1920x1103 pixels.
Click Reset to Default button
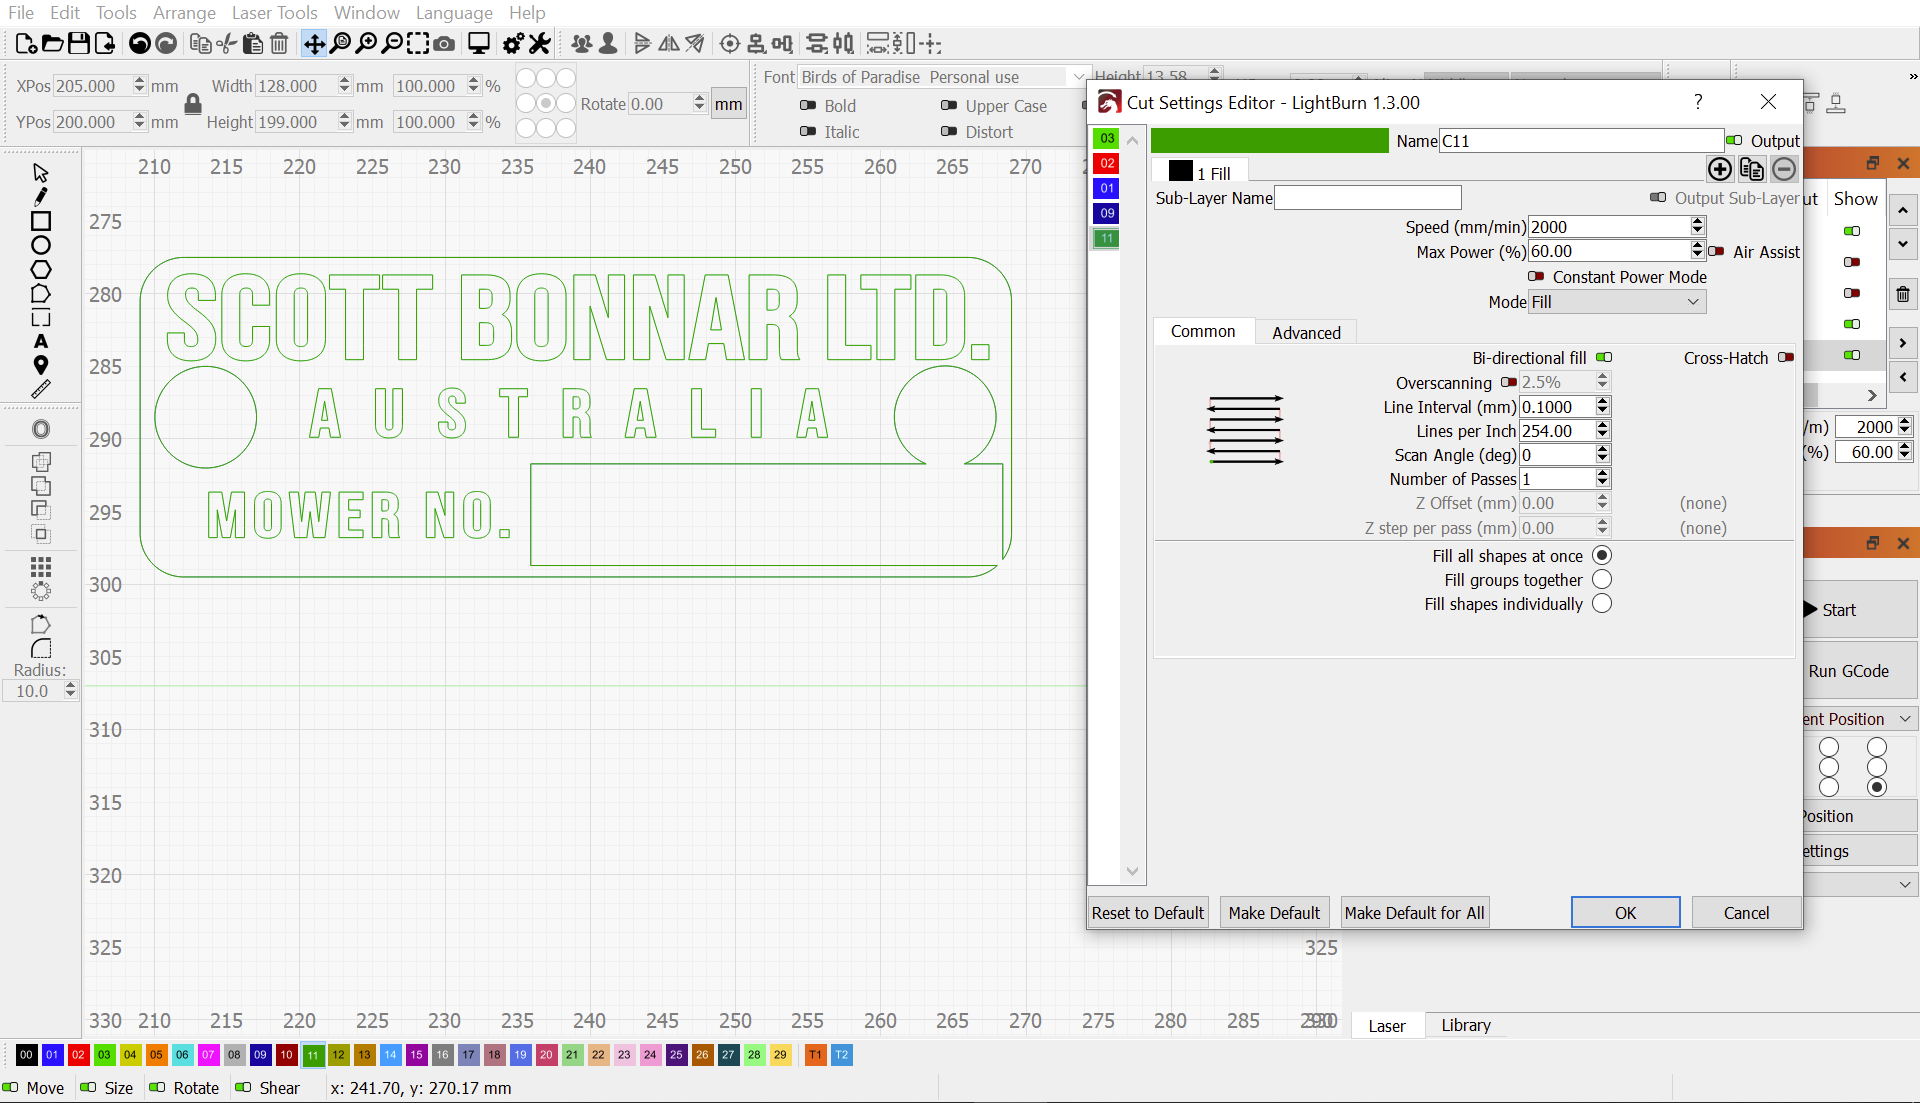[1148, 913]
